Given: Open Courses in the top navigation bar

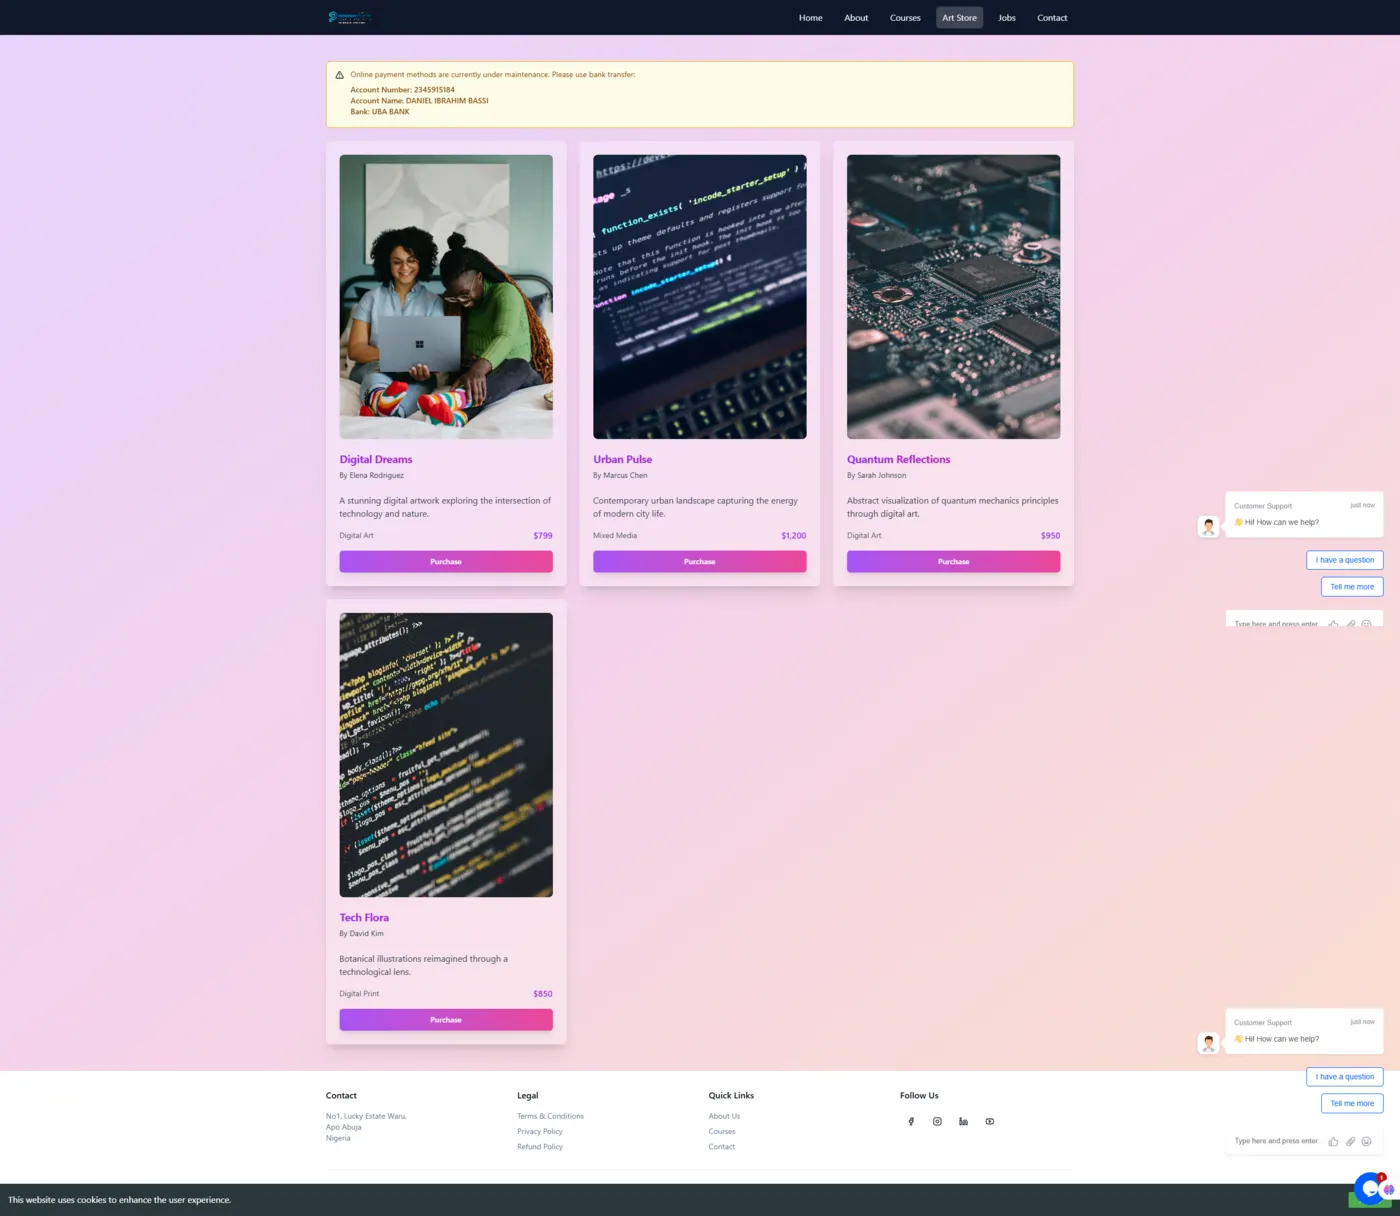Looking at the screenshot, I should (x=905, y=18).
